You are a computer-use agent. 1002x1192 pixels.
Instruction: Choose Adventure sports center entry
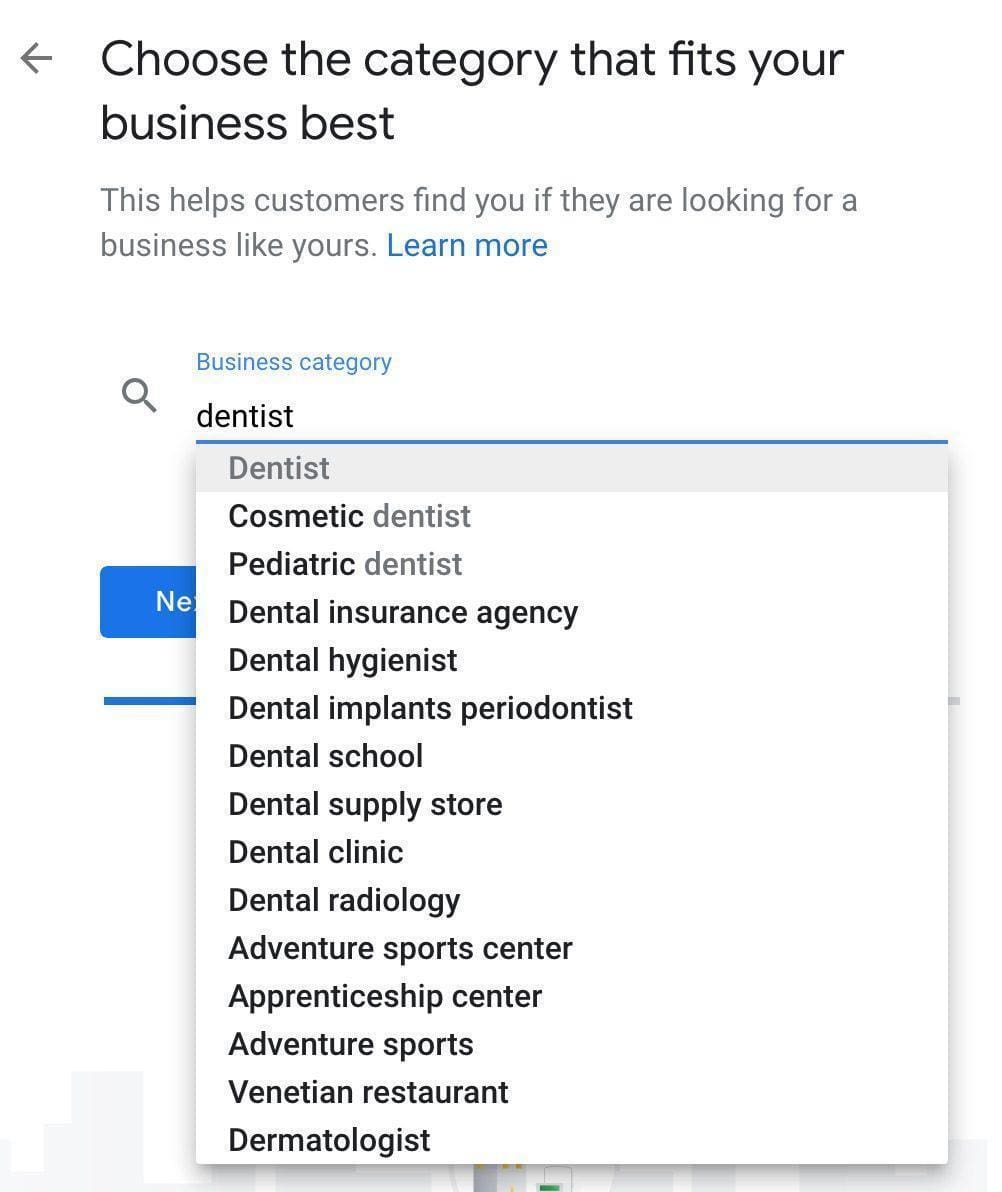pyautogui.click(x=400, y=948)
